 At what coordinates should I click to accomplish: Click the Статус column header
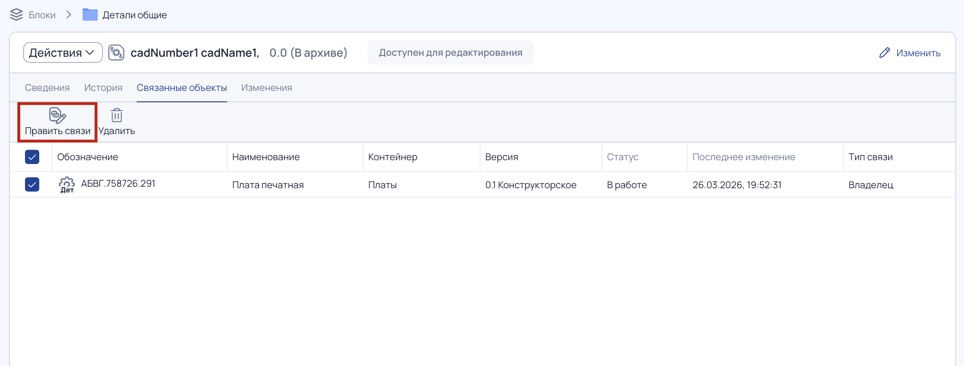pos(623,157)
